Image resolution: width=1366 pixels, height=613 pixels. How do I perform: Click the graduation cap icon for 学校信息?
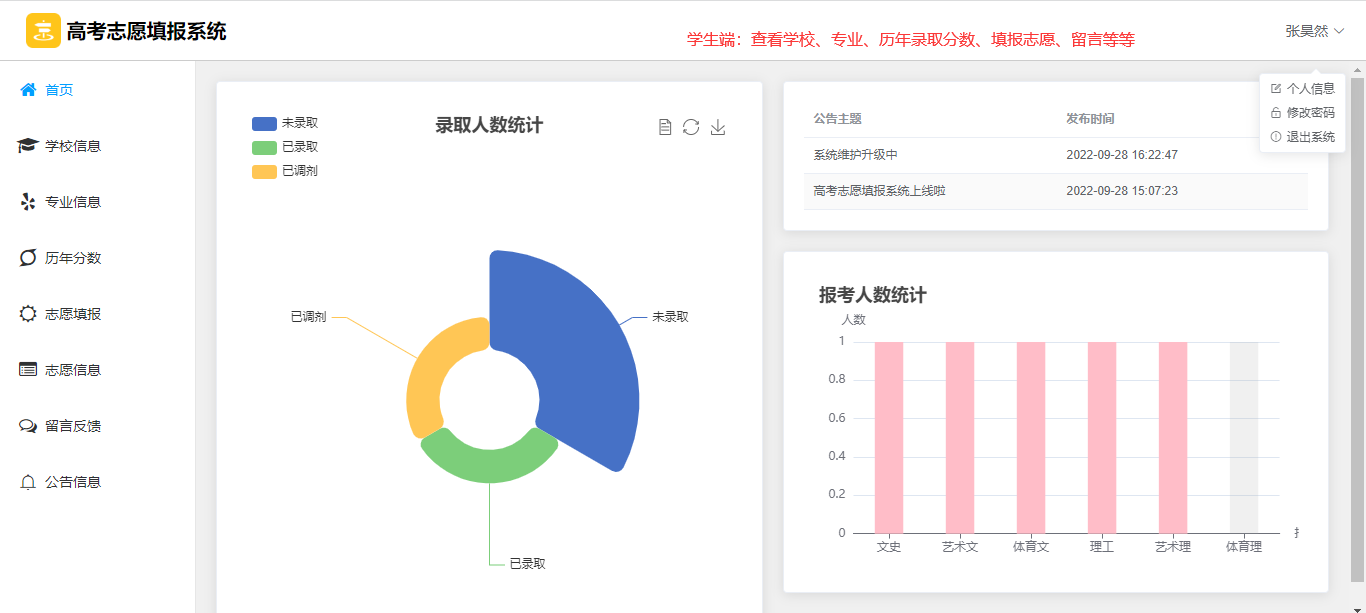pos(28,146)
